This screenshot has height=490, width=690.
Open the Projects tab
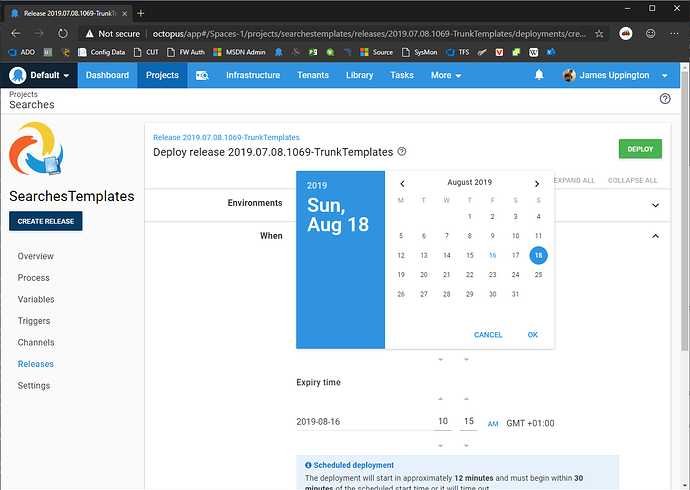pyautogui.click(x=162, y=75)
